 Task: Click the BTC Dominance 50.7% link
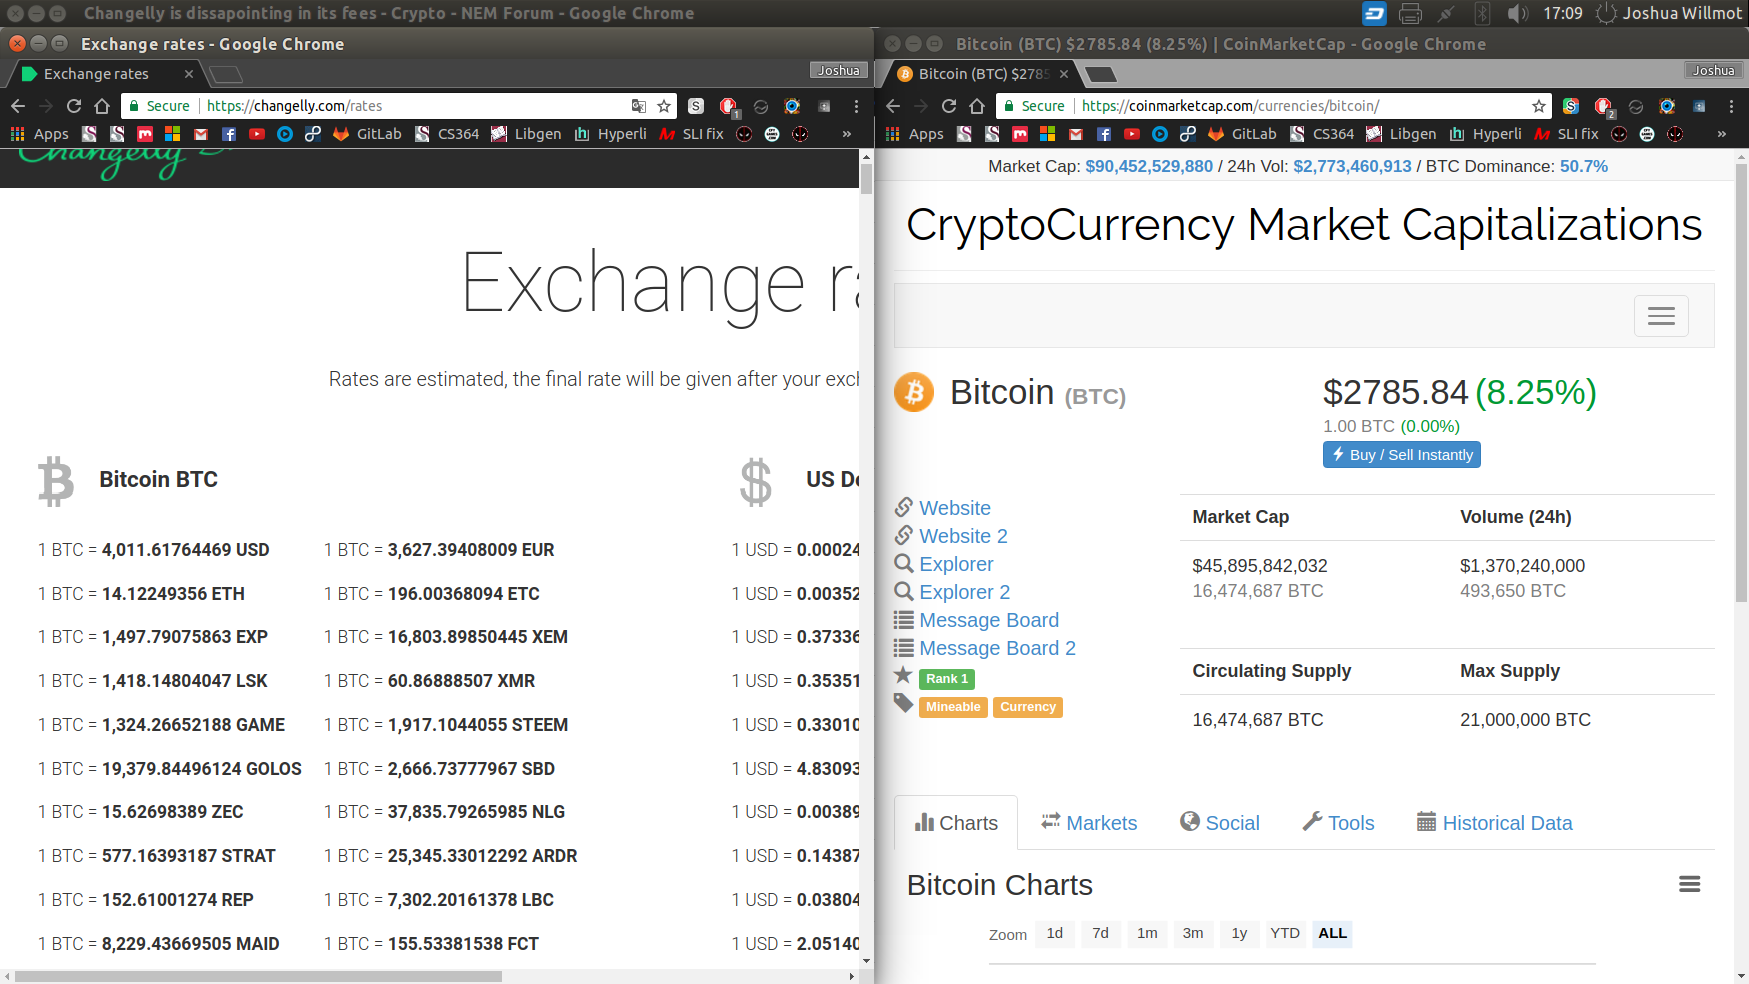coord(1584,167)
